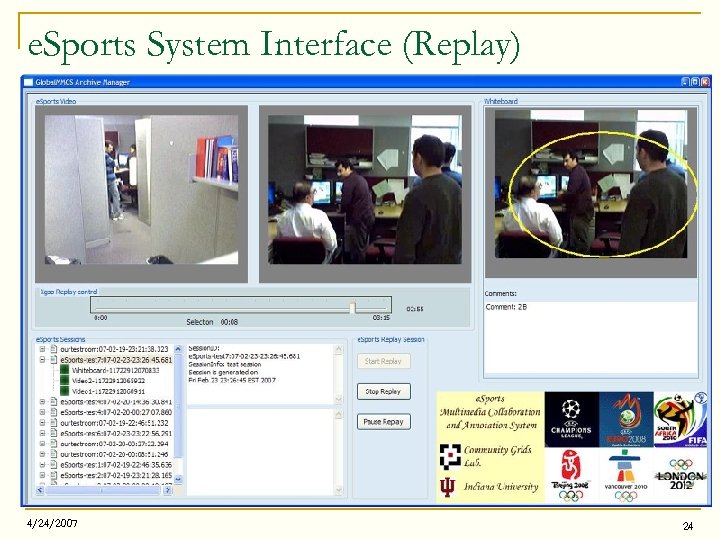
Task: Click green icon beside Whiteboard-1172291207083 stream
Action: (64, 370)
